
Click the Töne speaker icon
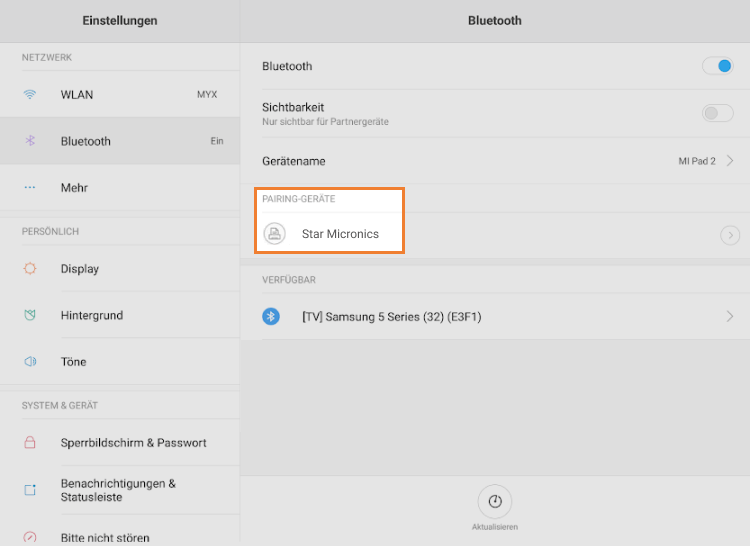pos(30,362)
